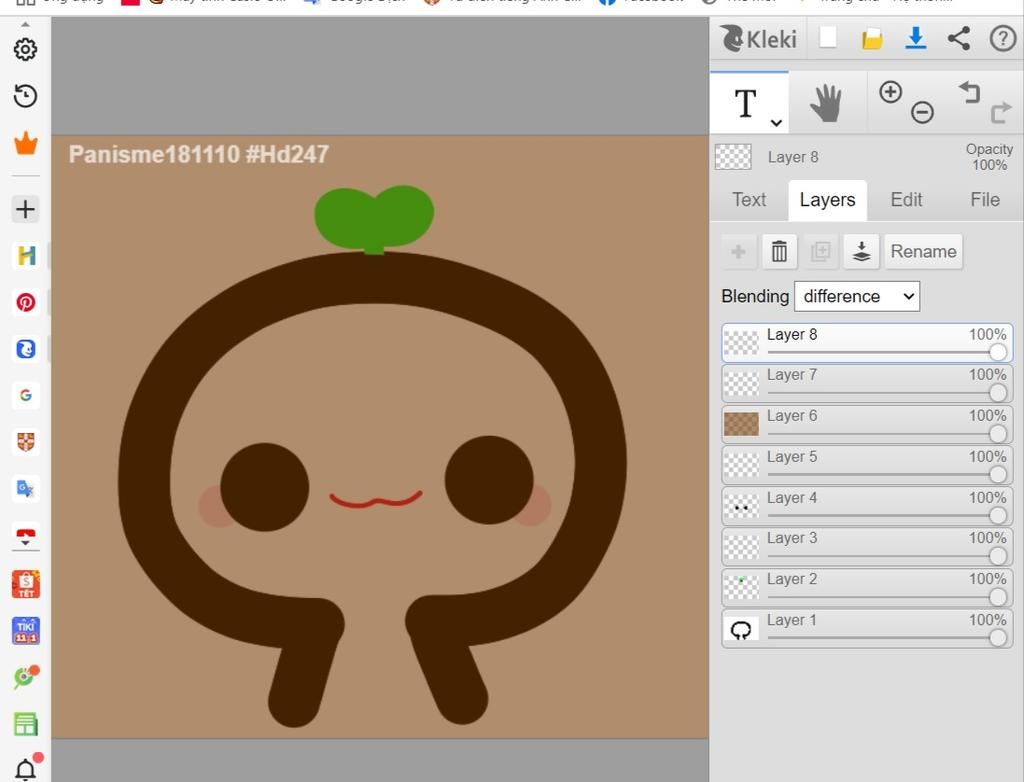
Task: Open the yellow-teal H sidebar shortcut
Action: pos(25,255)
